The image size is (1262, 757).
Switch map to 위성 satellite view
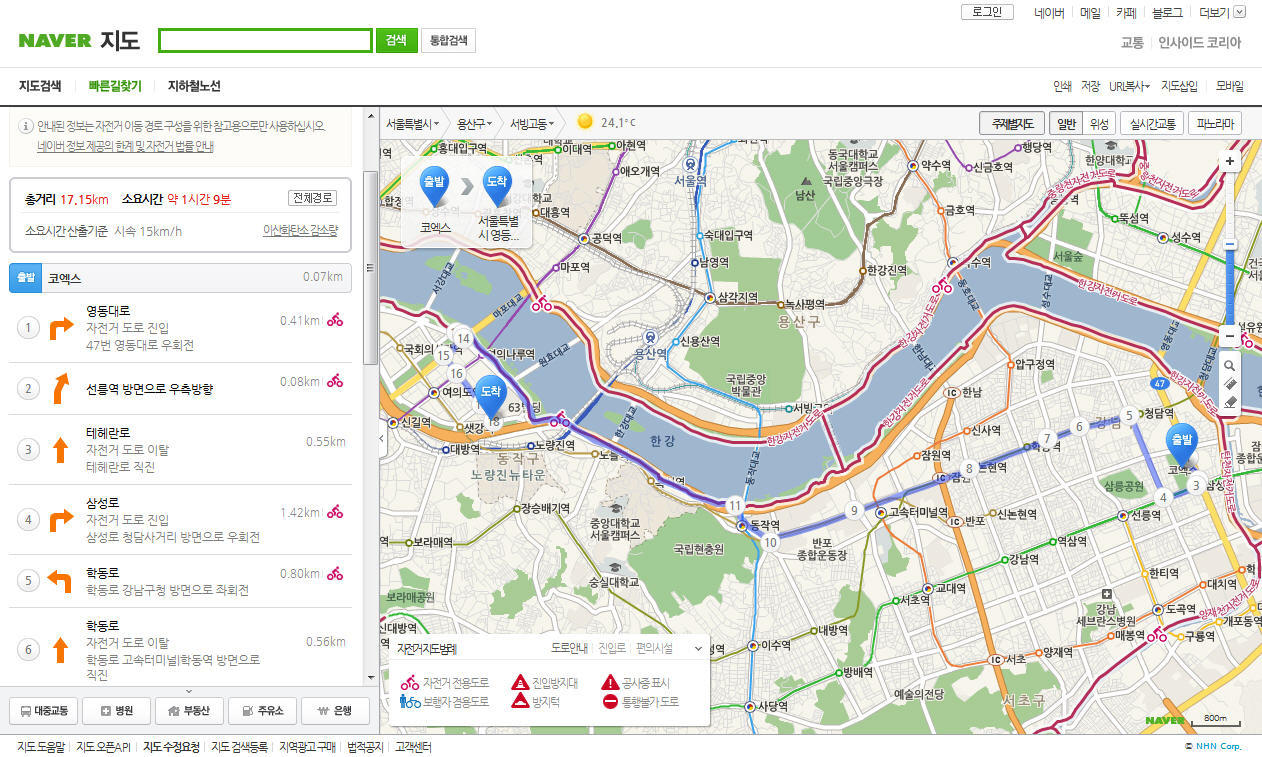pos(1098,124)
